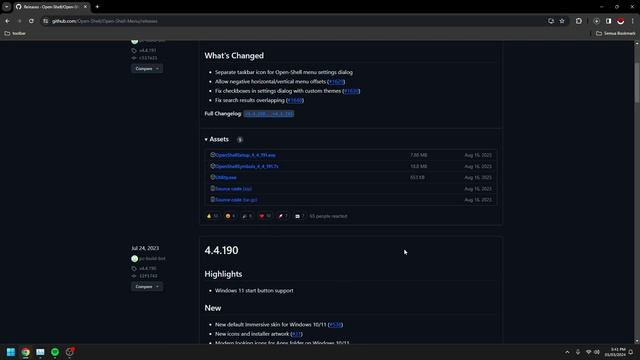Open the 4.4.190 release title

(221, 250)
